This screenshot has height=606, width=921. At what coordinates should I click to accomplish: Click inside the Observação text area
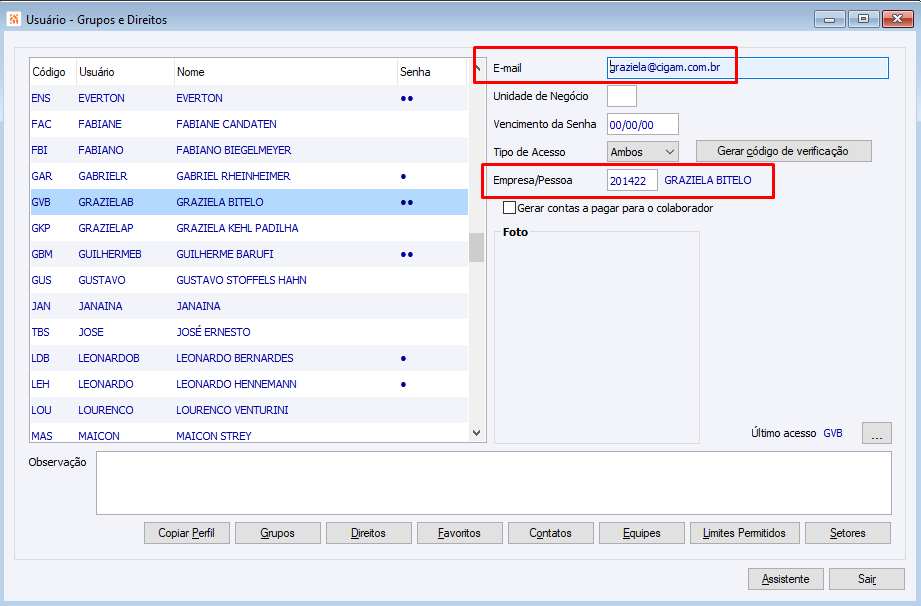[x=493, y=483]
